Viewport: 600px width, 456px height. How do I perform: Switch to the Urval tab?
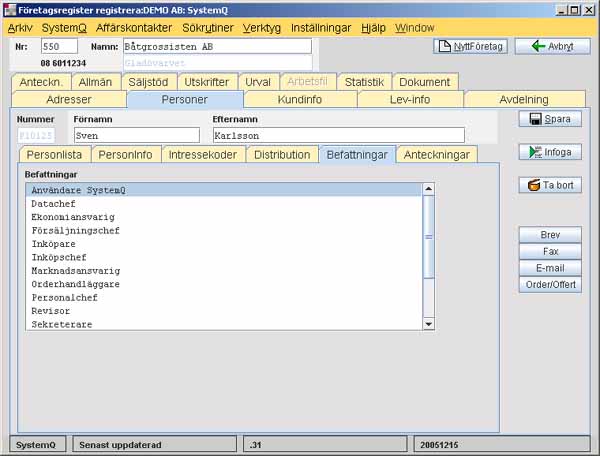click(x=258, y=82)
